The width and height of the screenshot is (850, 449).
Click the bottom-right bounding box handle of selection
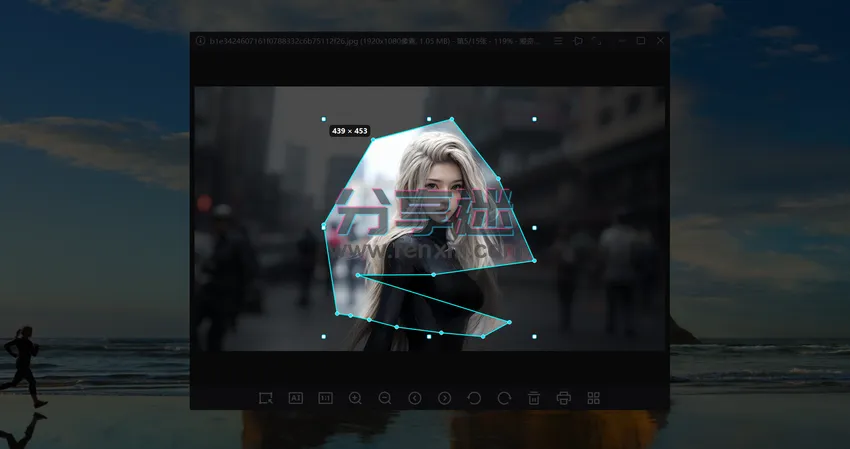(535, 337)
